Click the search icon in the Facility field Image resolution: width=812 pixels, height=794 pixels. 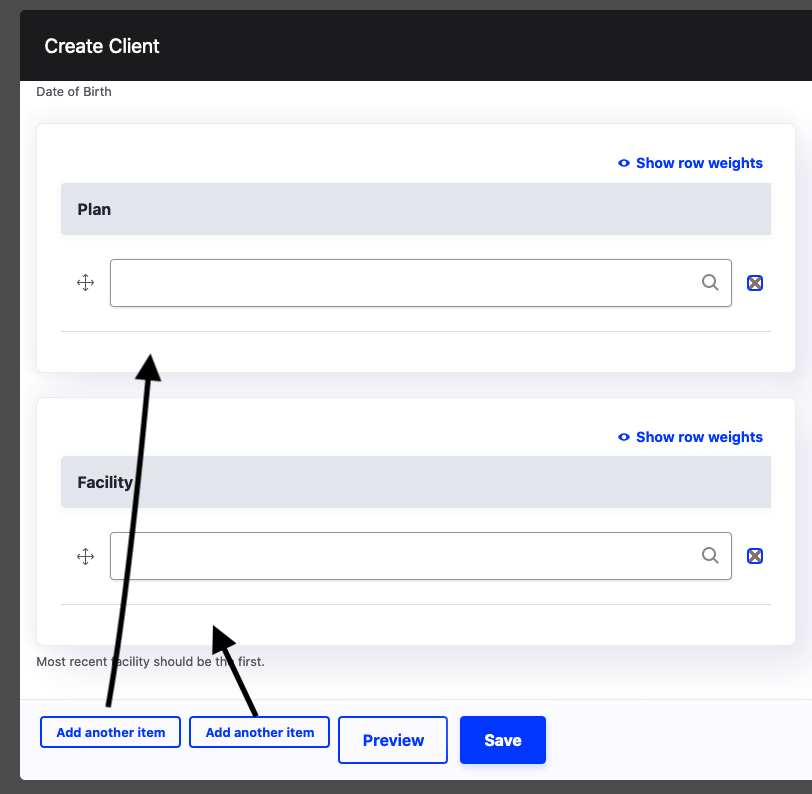click(710, 556)
